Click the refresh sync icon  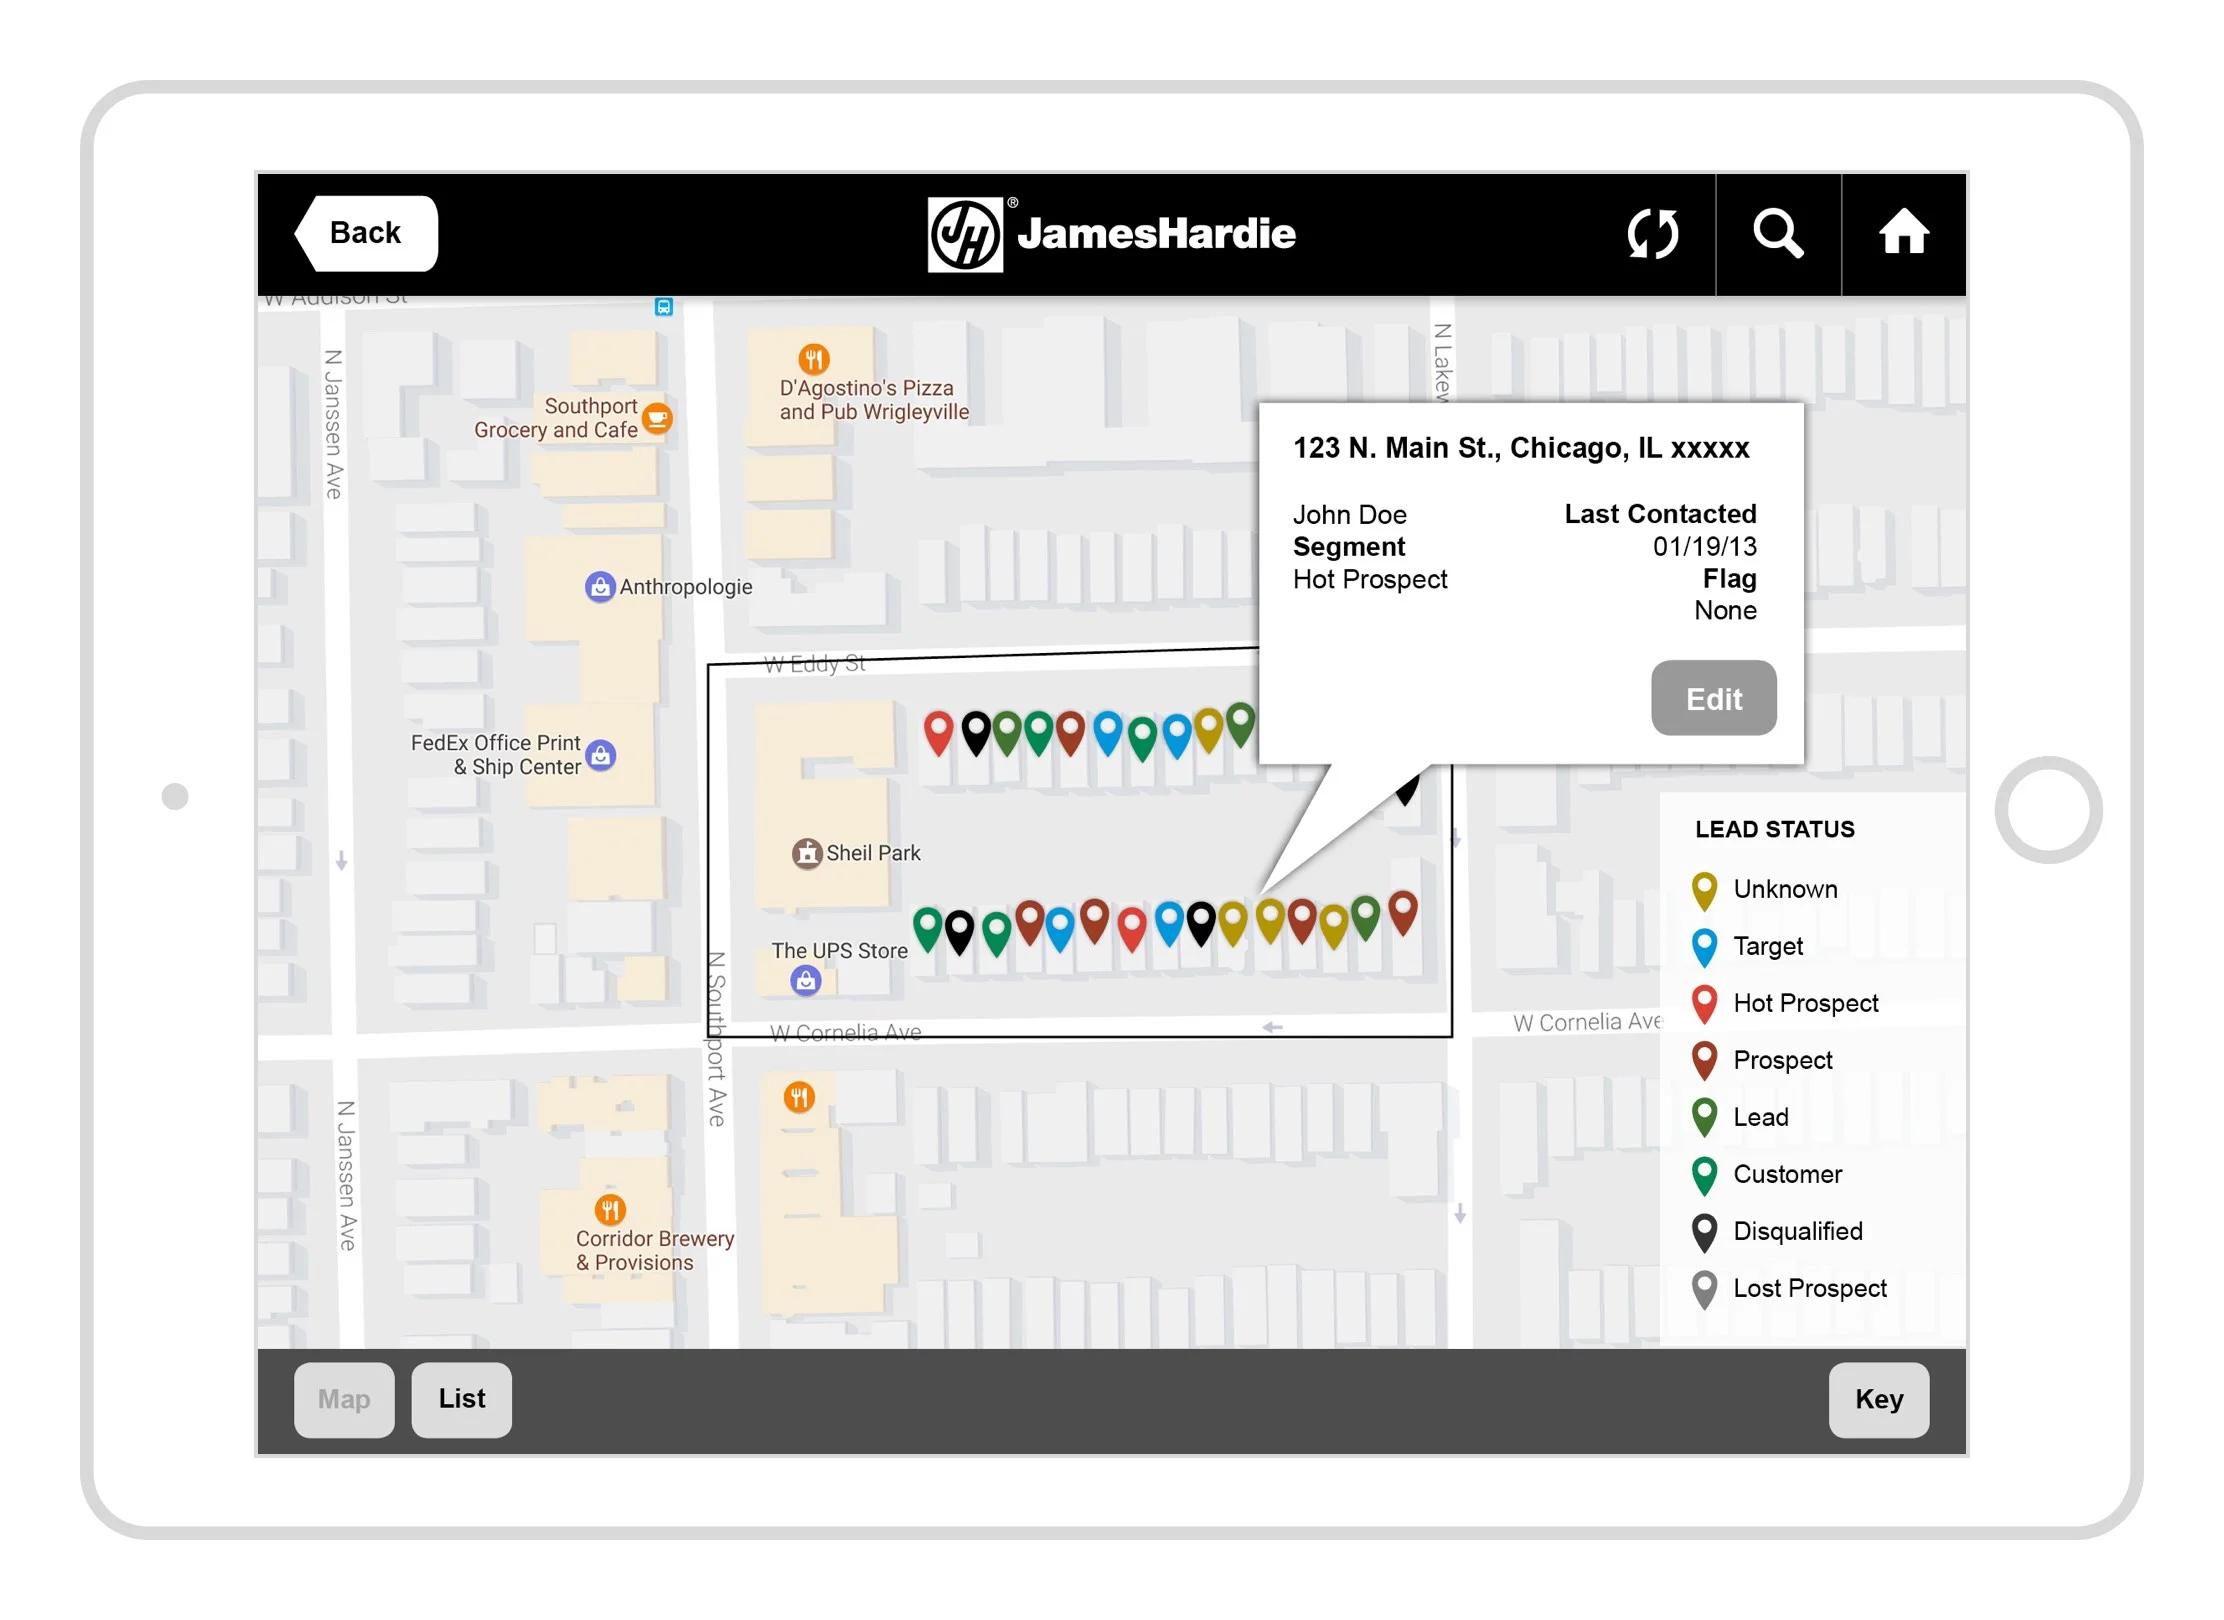[x=1652, y=234]
